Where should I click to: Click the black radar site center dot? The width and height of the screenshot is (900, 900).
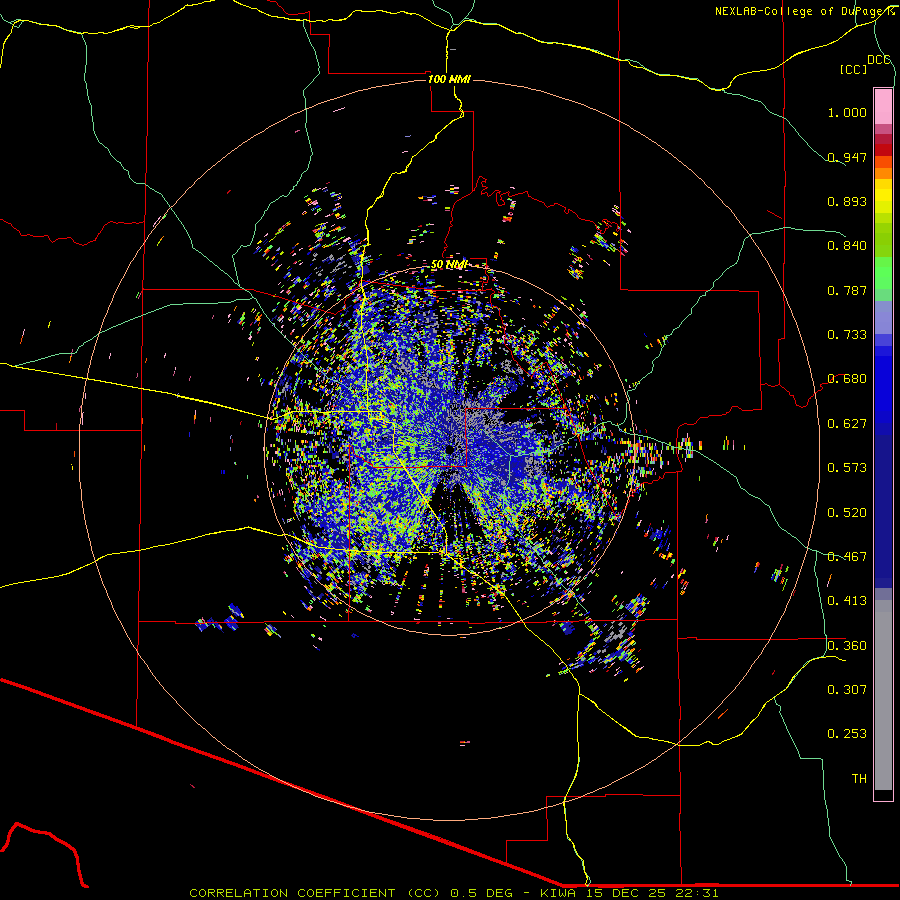click(450, 449)
